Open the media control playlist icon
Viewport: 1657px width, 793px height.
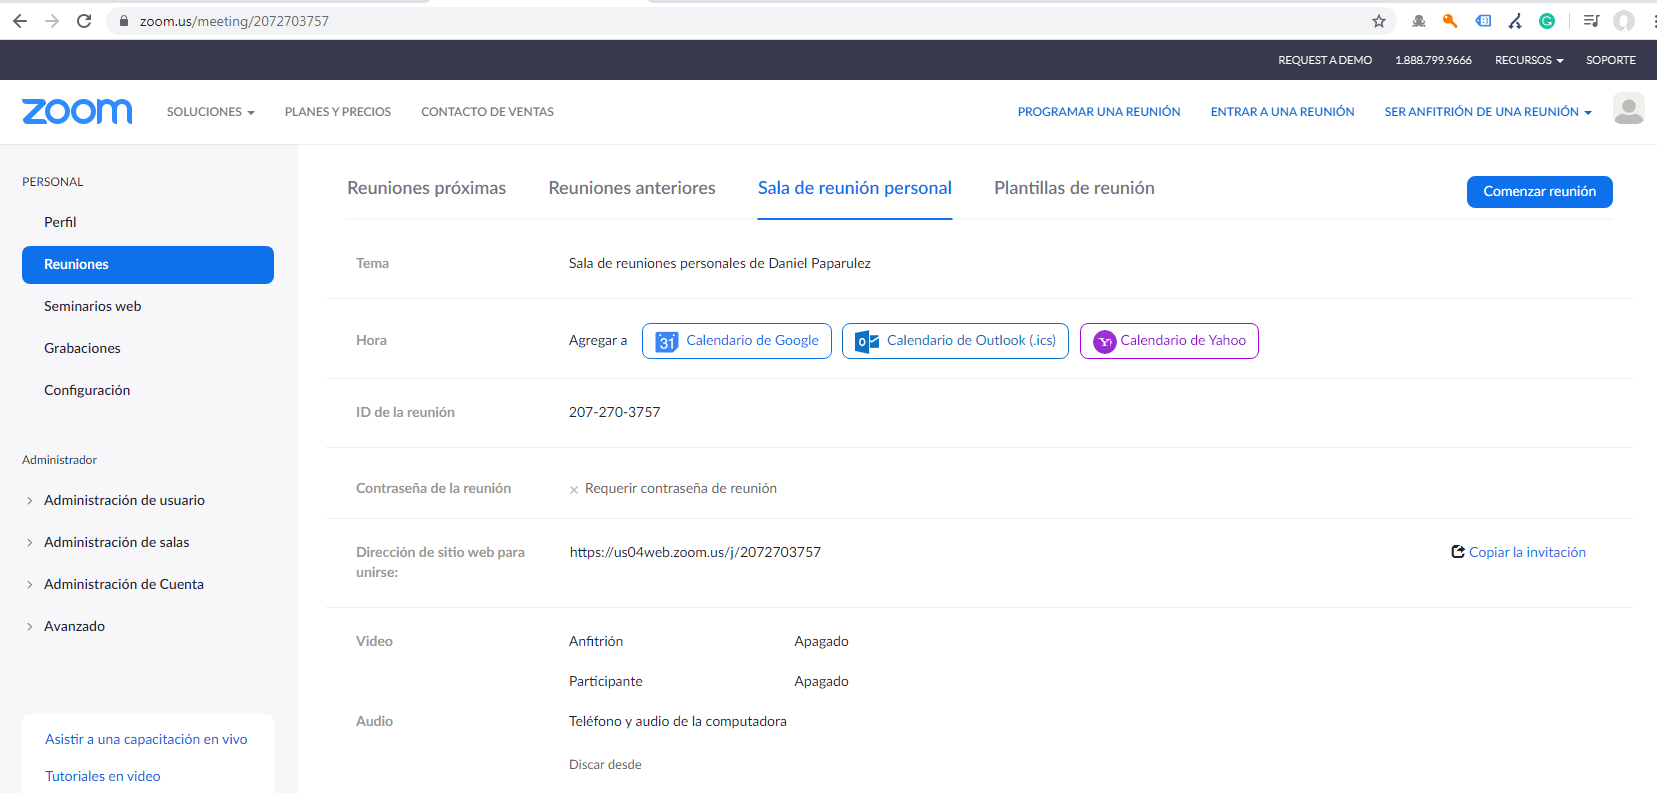[x=1592, y=21]
